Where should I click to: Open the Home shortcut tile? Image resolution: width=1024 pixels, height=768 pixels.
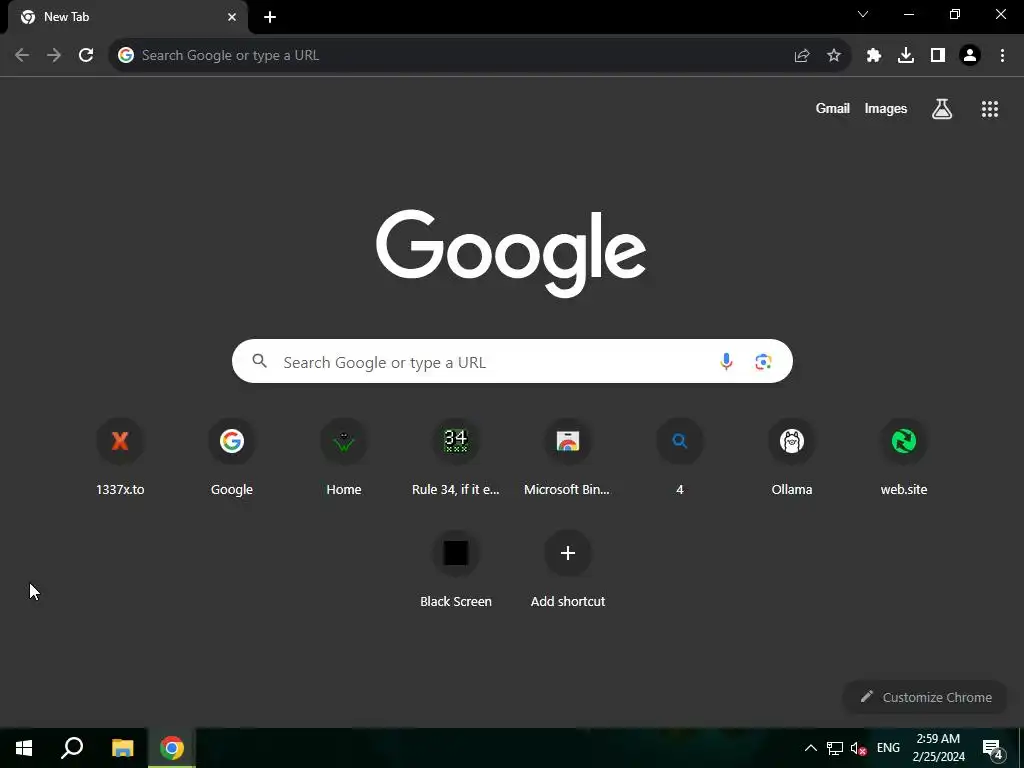344,457
